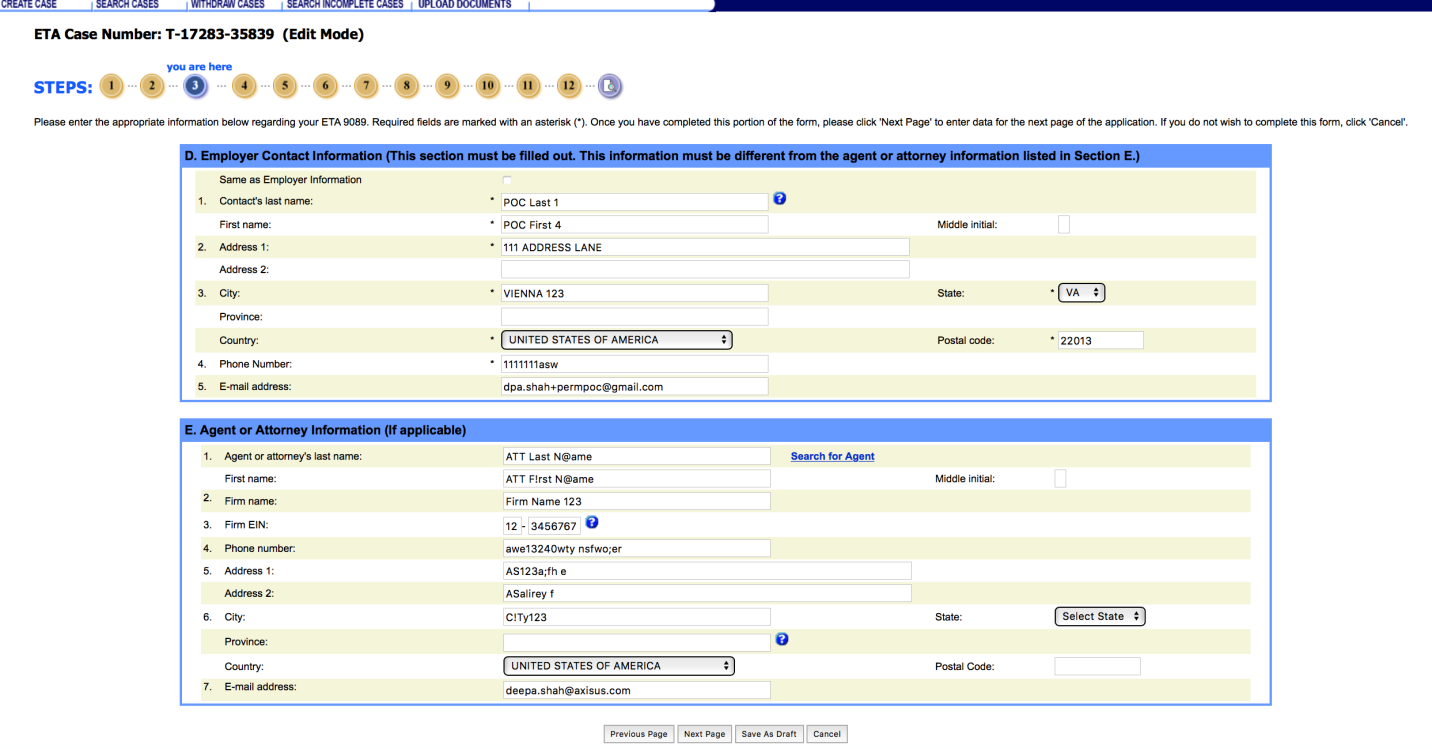Screen dimensions: 1432x749
Task: Jump to step 9 circle
Action: click(447, 86)
